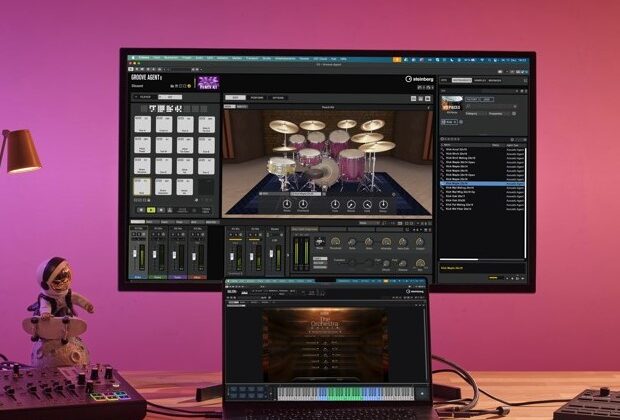Click the Groove Agent logo title
The image size is (620, 420).
146,78
